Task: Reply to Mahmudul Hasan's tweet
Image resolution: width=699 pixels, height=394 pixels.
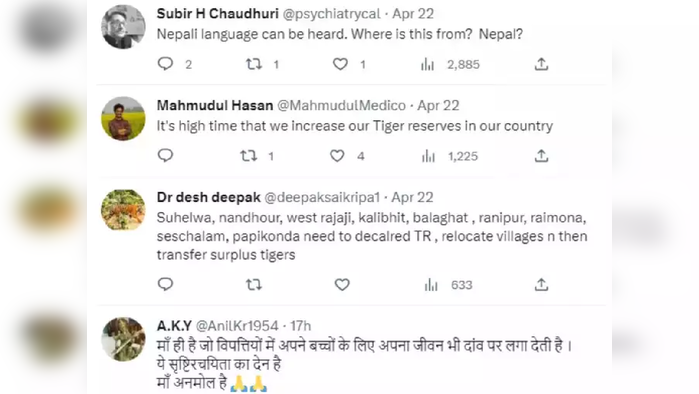Action: click(x=165, y=156)
